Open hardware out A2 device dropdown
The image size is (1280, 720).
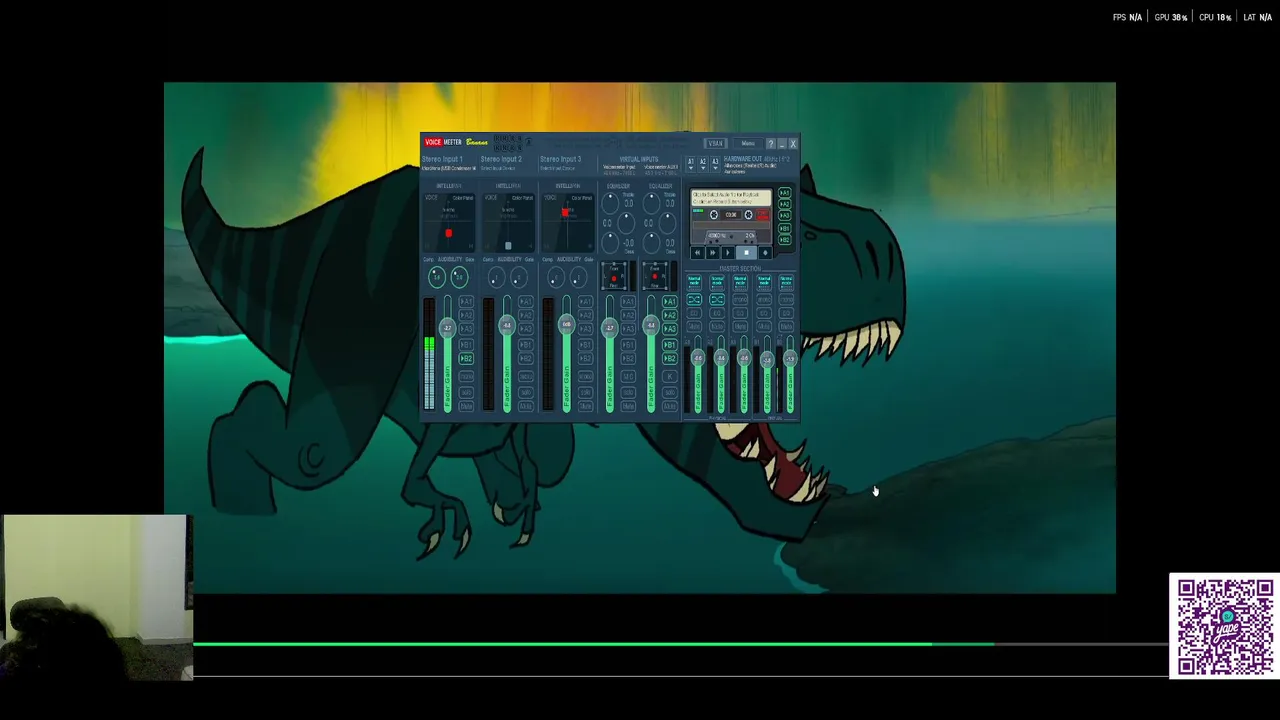pyautogui.click(x=703, y=164)
